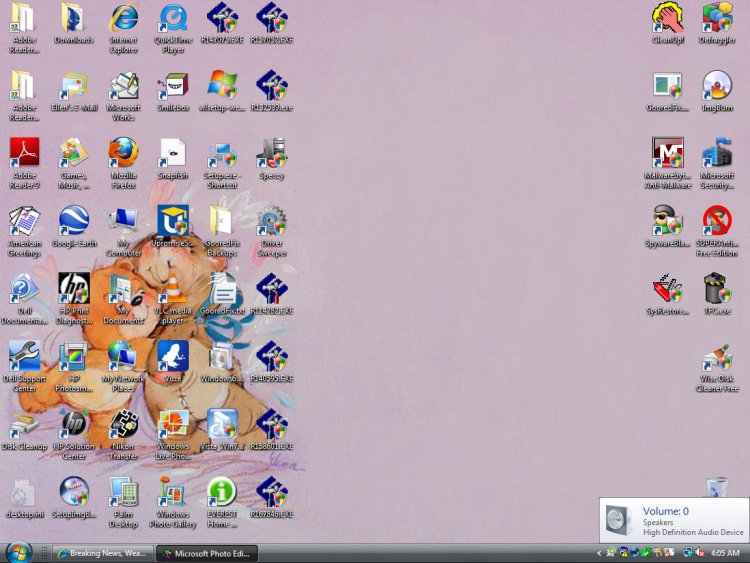This screenshot has height=563, width=750.
Task: Open Windows Live Photo Gallery shortcut
Action: [173, 435]
